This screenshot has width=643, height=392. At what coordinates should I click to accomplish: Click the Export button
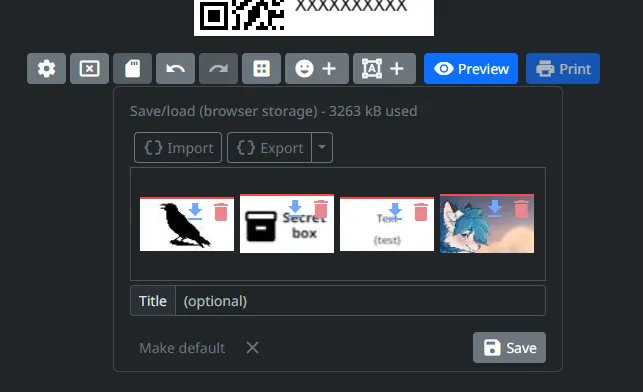click(x=269, y=148)
